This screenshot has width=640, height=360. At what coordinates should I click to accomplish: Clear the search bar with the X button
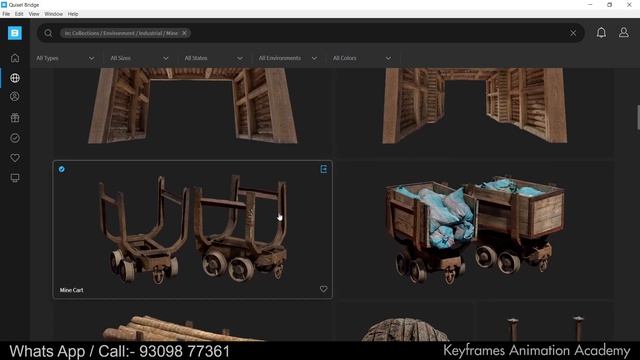(x=573, y=33)
